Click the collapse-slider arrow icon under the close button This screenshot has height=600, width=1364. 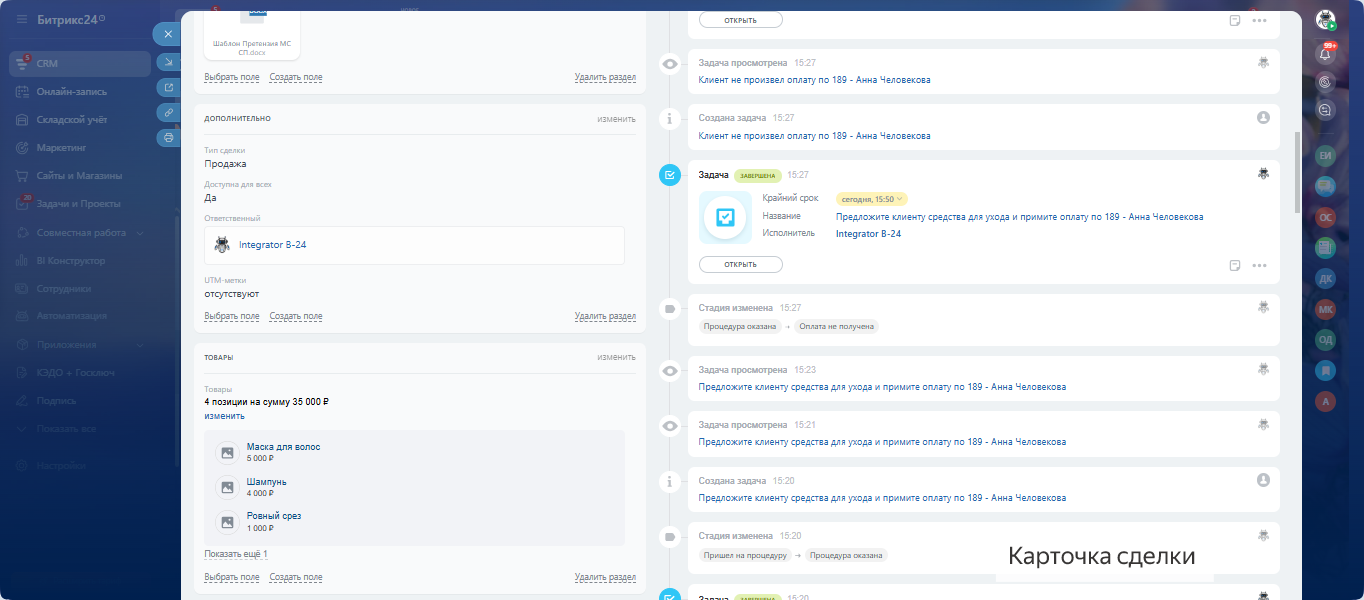168,63
